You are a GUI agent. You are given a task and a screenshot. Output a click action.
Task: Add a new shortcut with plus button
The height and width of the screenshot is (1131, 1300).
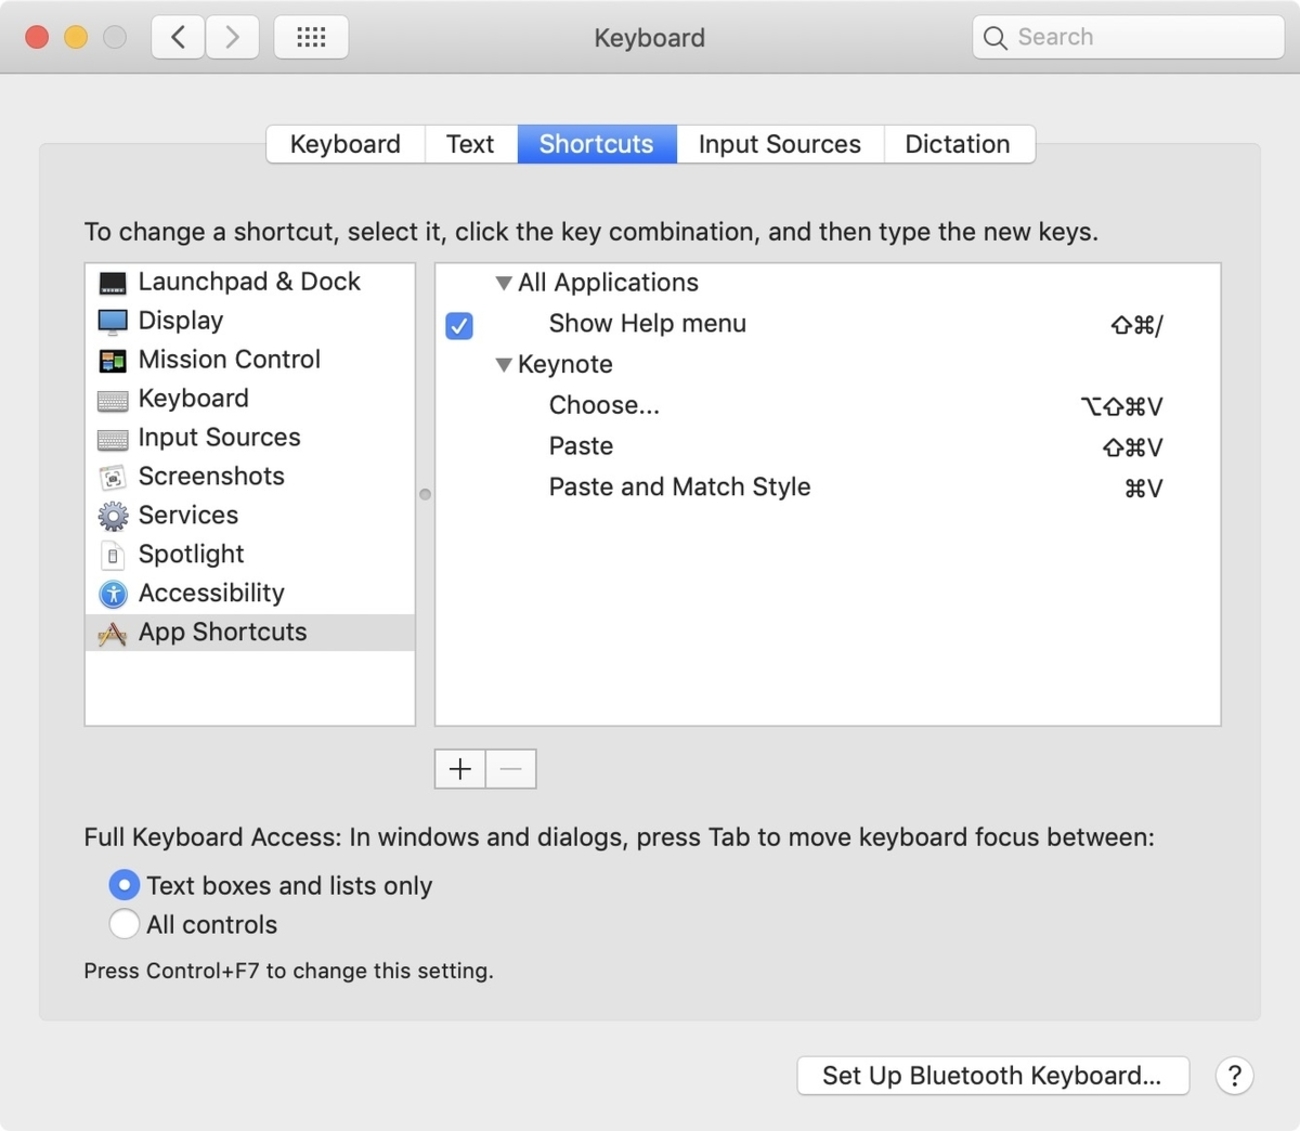click(x=460, y=769)
